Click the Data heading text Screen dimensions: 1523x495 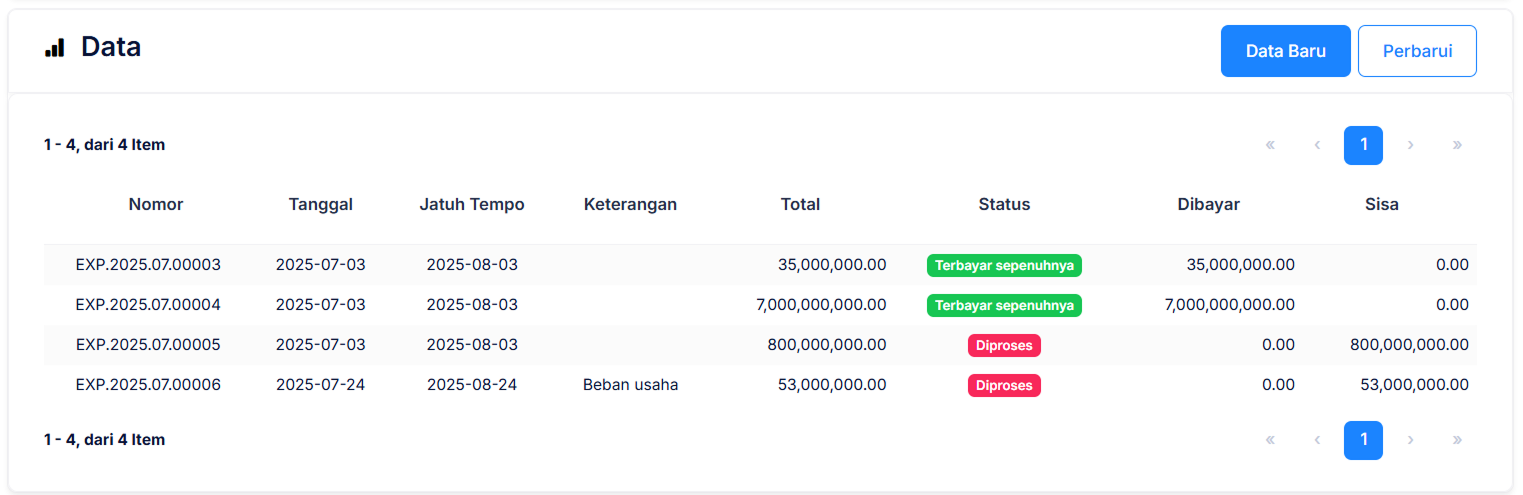[111, 47]
